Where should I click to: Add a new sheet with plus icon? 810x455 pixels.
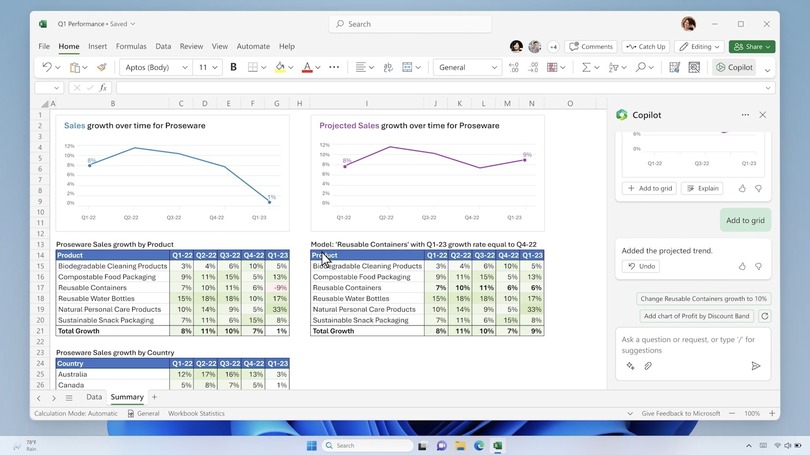(154, 397)
